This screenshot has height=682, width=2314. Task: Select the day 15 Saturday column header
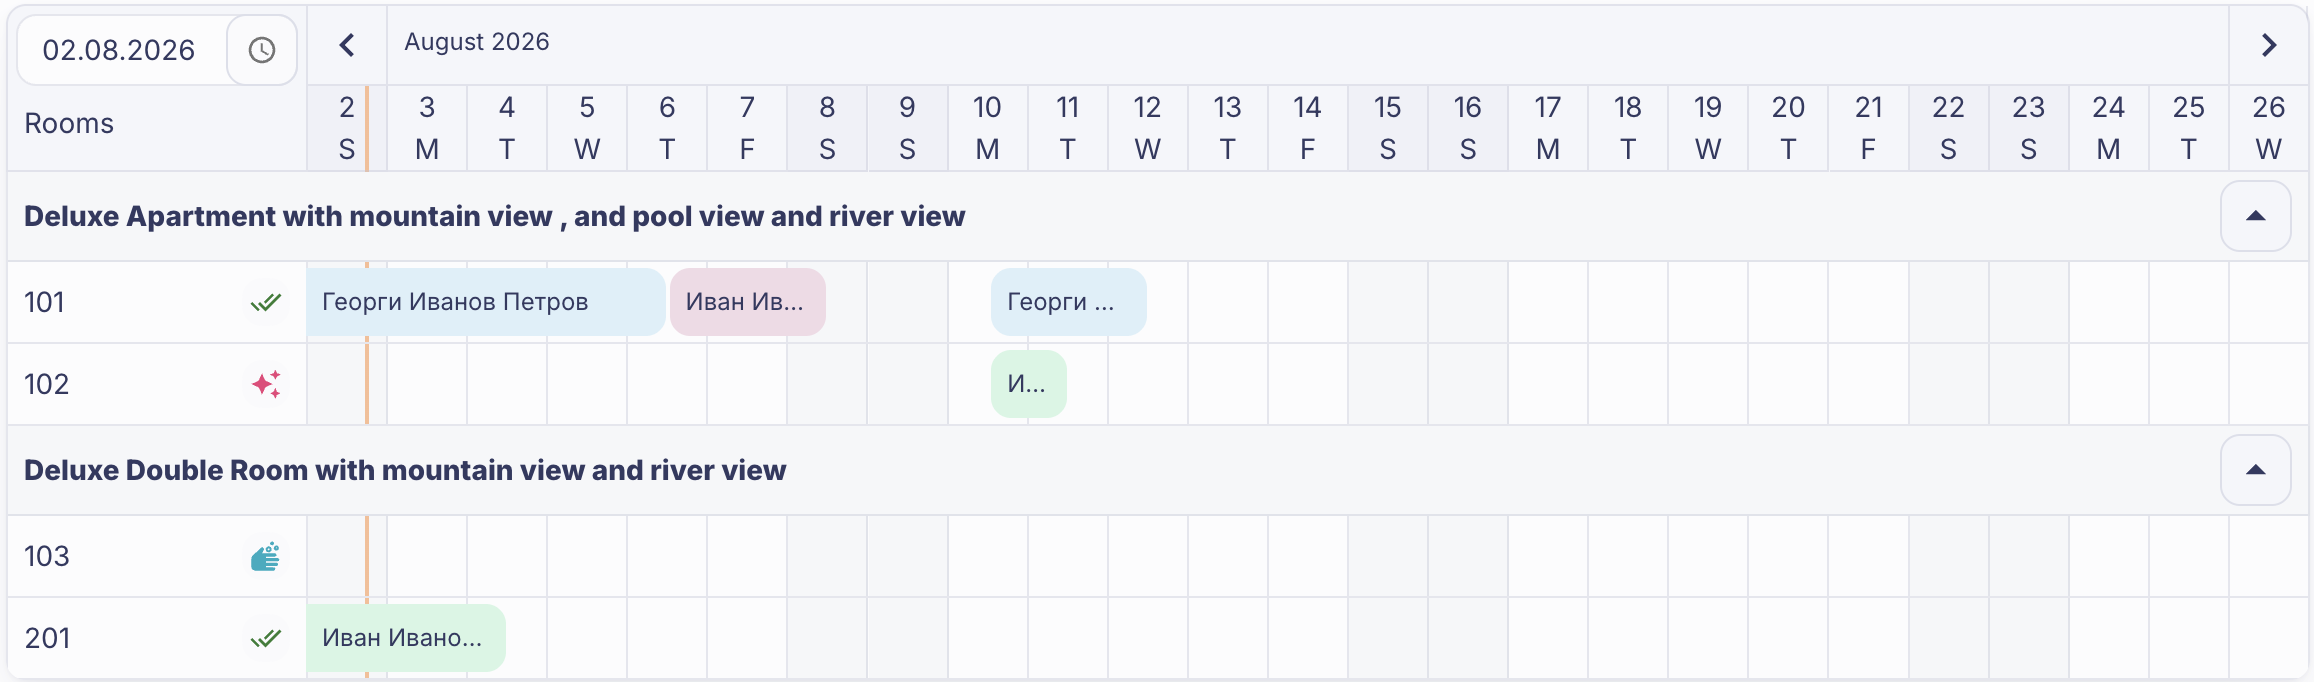[x=1388, y=128]
